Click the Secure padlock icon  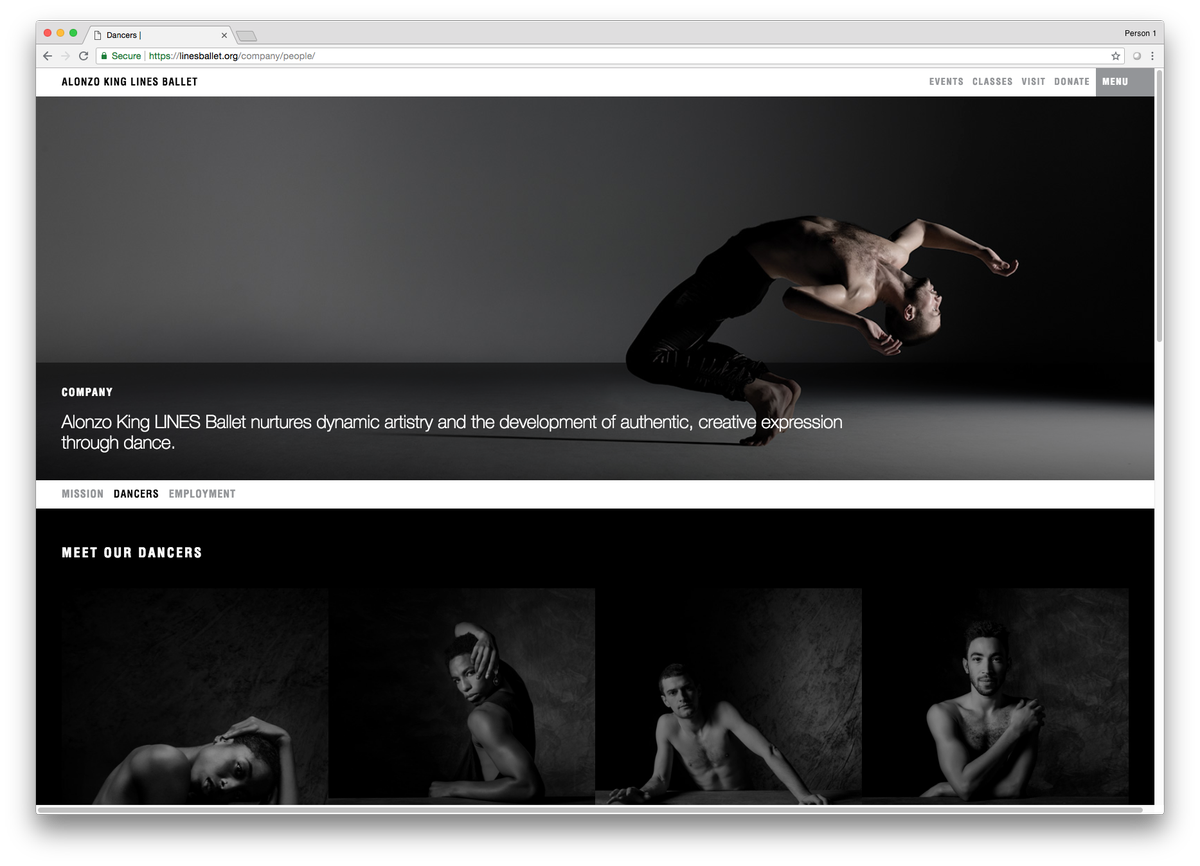(106, 55)
